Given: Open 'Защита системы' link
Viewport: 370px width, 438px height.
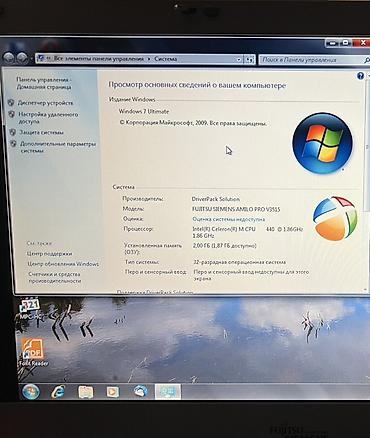Looking at the screenshot, I should coord(41,132).
